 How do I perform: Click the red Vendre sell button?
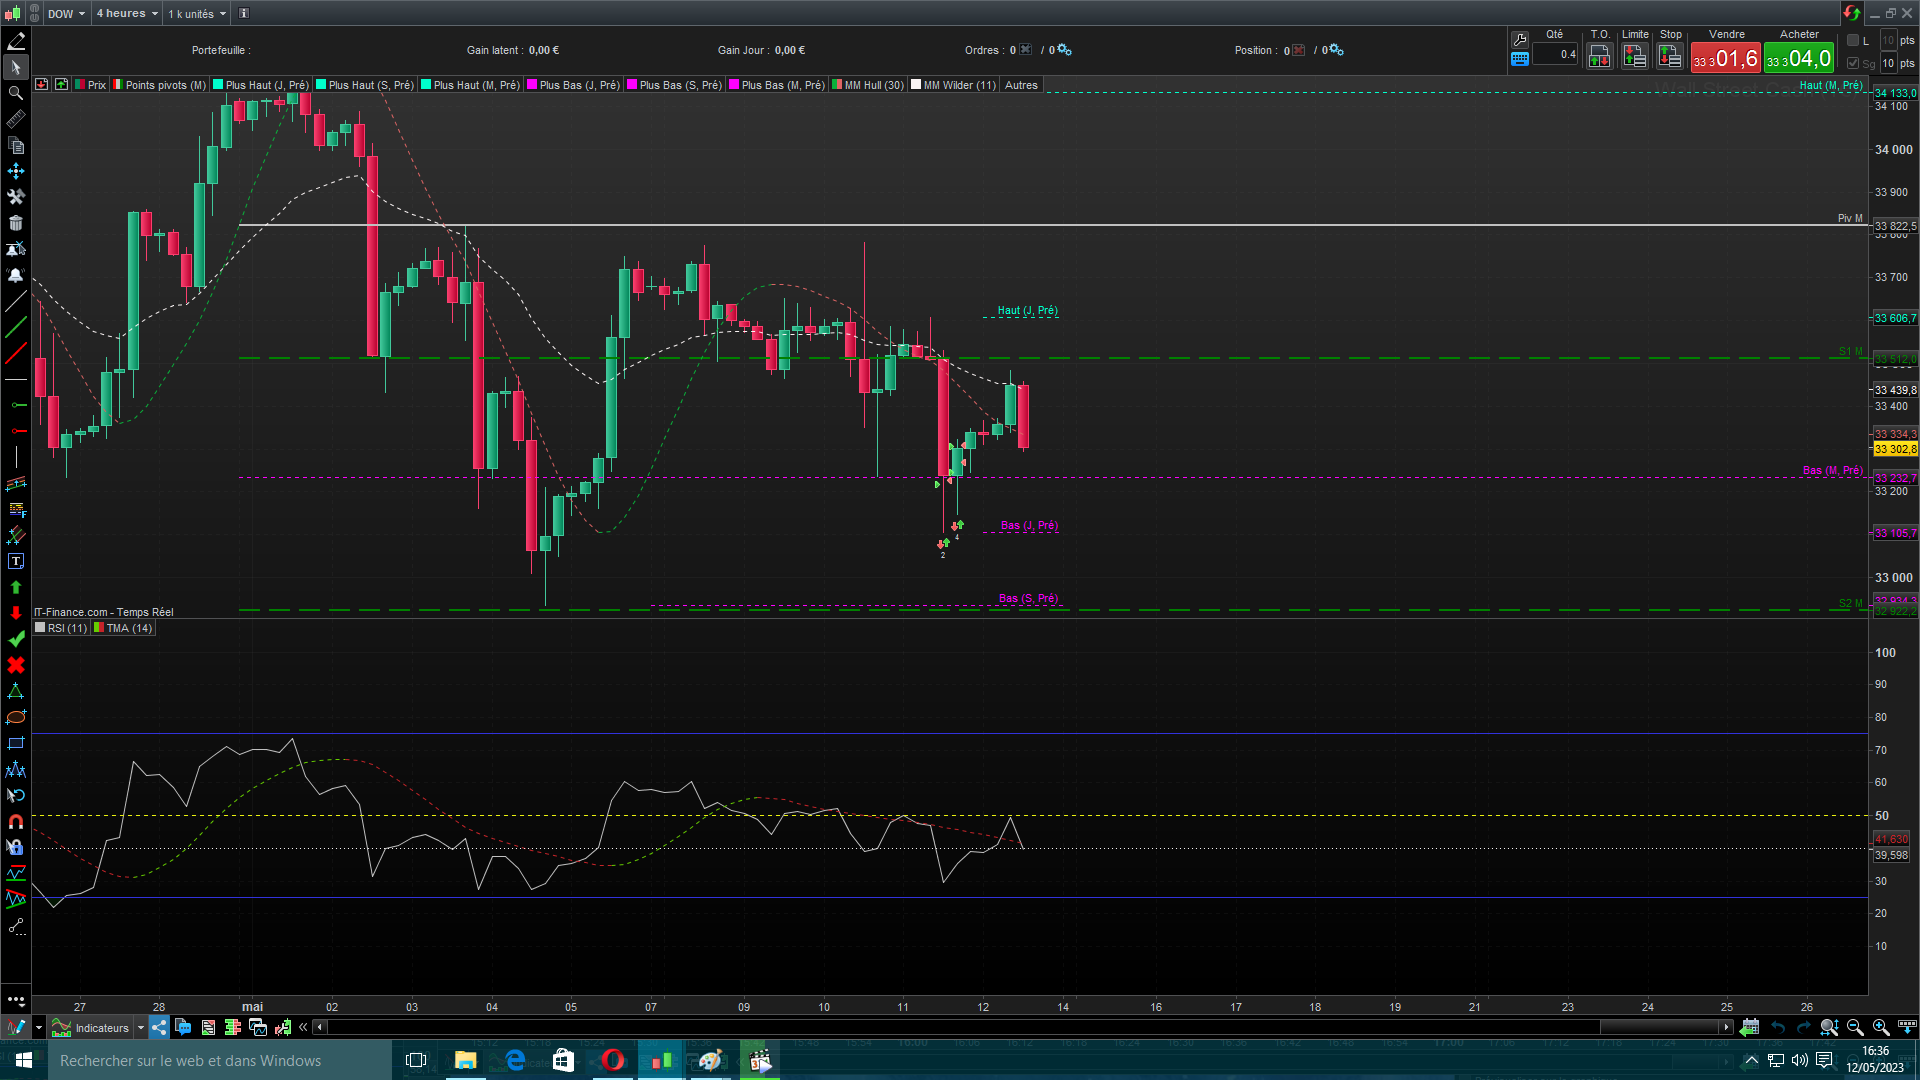click(x=1726, y=59)
